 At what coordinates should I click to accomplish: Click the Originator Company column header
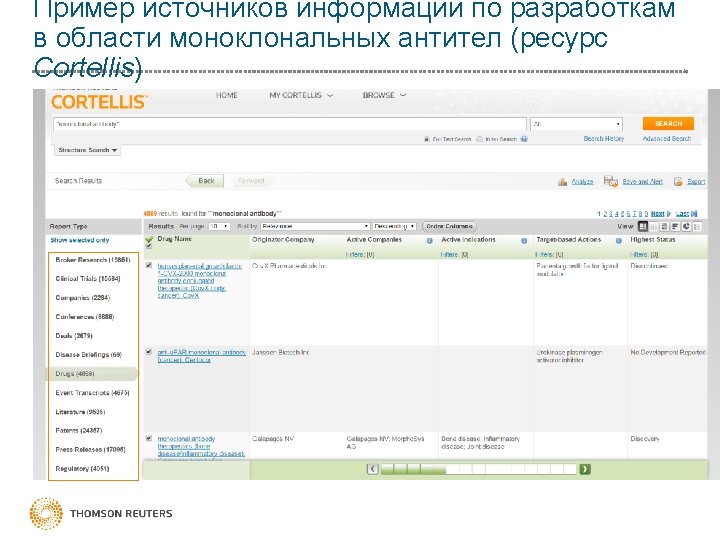(283, 240)
